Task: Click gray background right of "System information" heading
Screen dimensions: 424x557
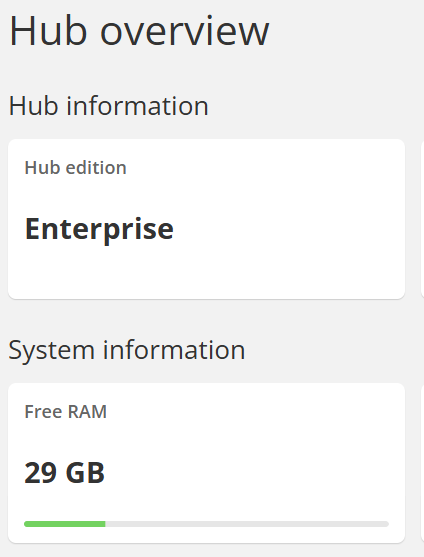Action: (x=334, y=350)
